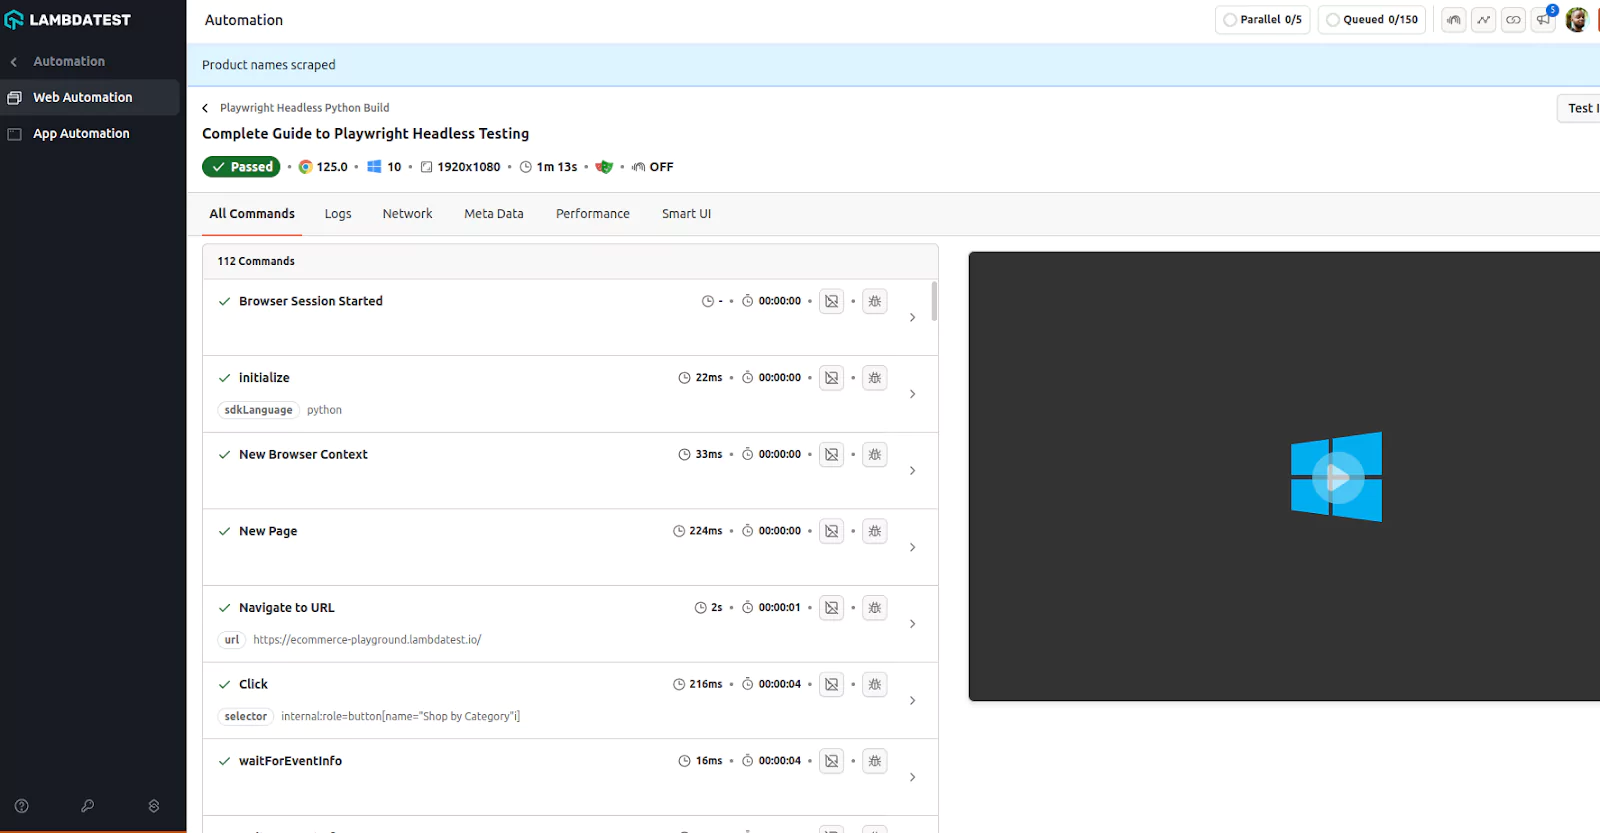
Task: Click the 1920x1080 resolution label
Action: 460,167
